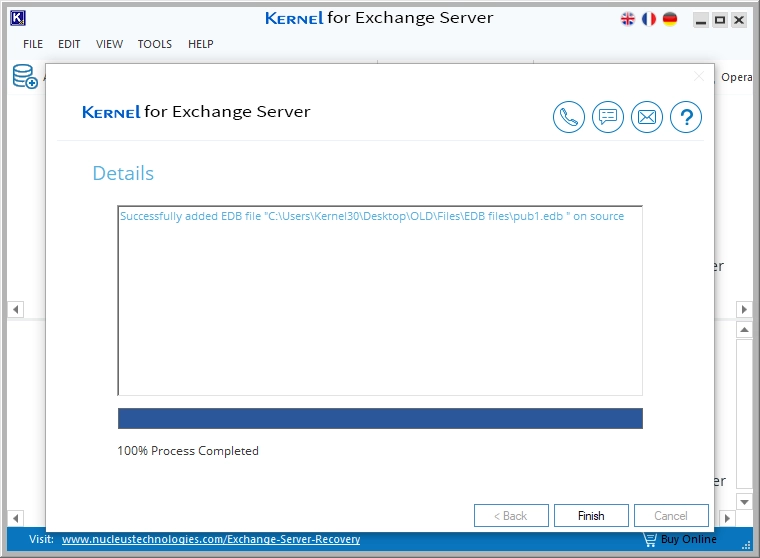Maximize the Kernel application window
Image resolution: width=760 pixels, height=558 pixels.
pyautogui.click(x=720, y=20)
